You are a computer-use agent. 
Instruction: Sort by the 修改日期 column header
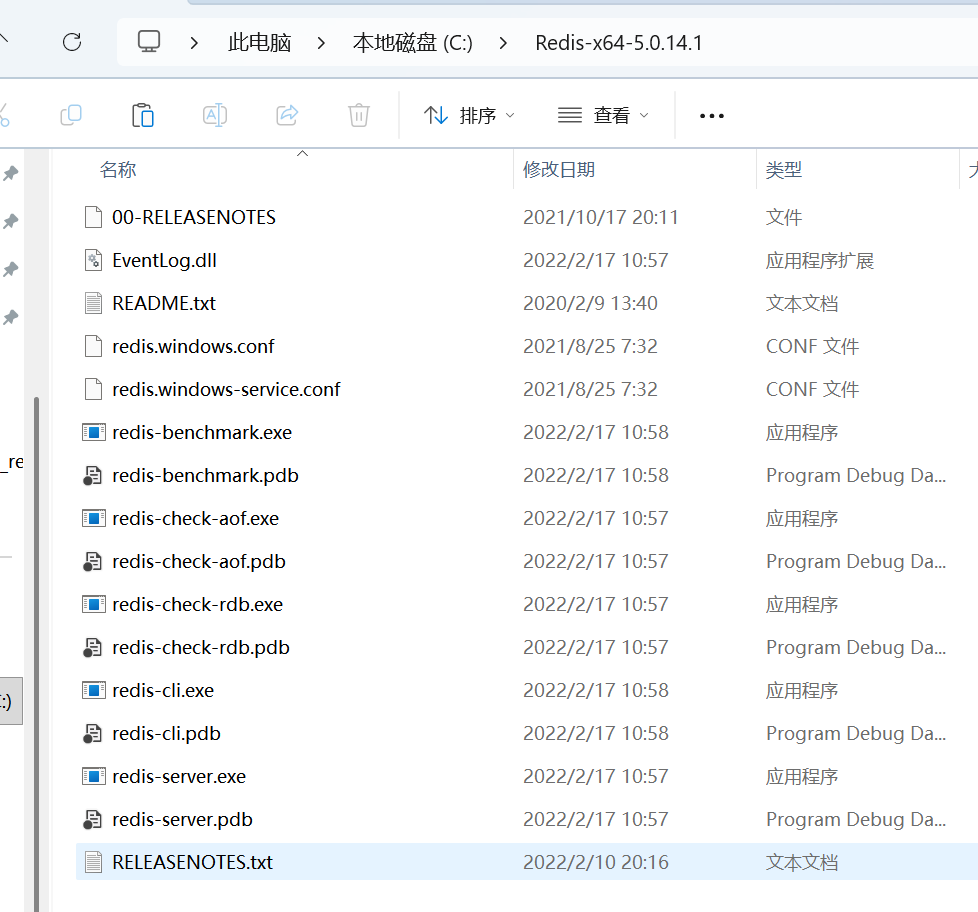tap(559, 170)
